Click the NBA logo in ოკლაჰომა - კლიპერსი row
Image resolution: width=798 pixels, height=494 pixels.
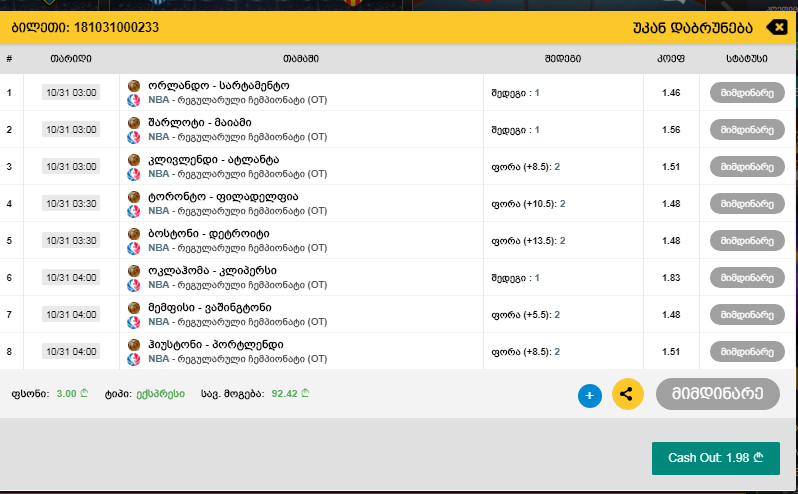(133, 285)
